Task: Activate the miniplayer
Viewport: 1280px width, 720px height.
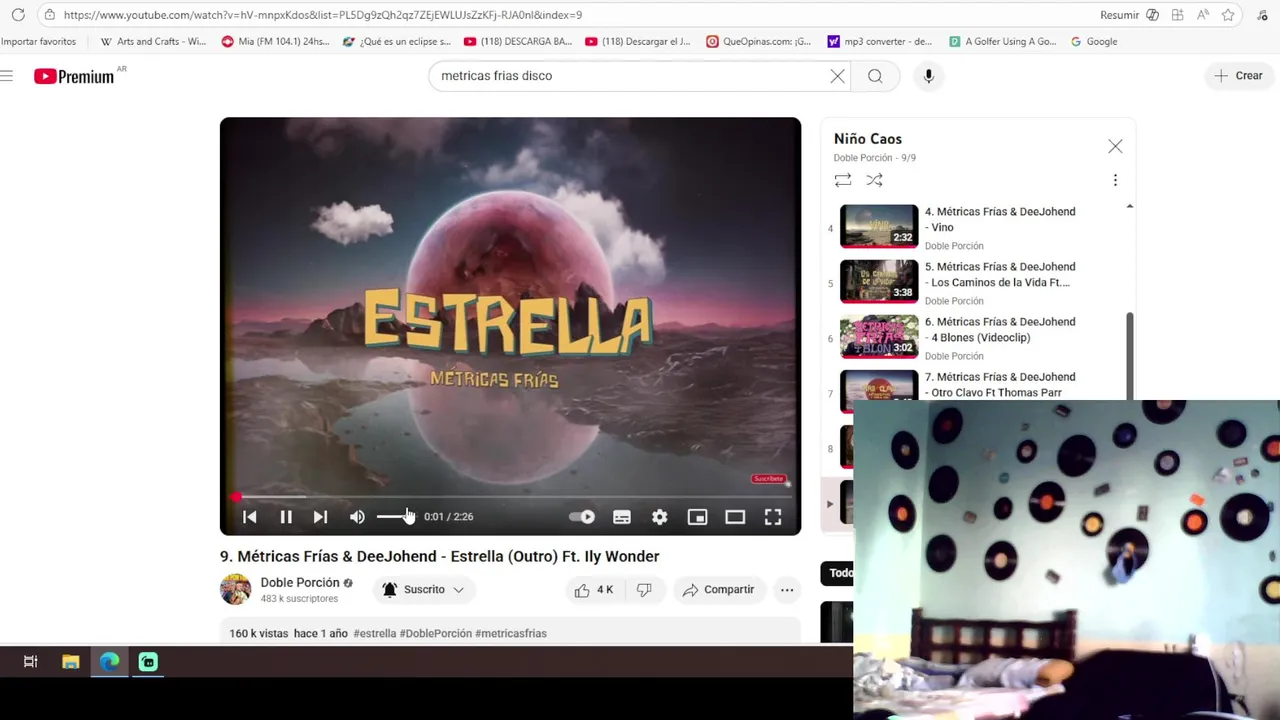Action: 698,517
